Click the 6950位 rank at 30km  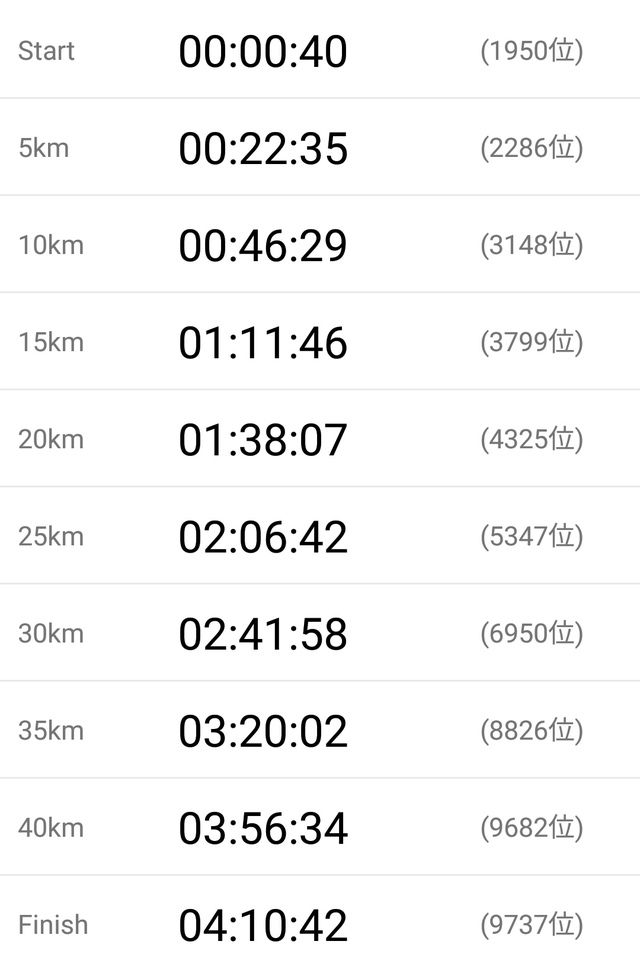coord(532,634)
